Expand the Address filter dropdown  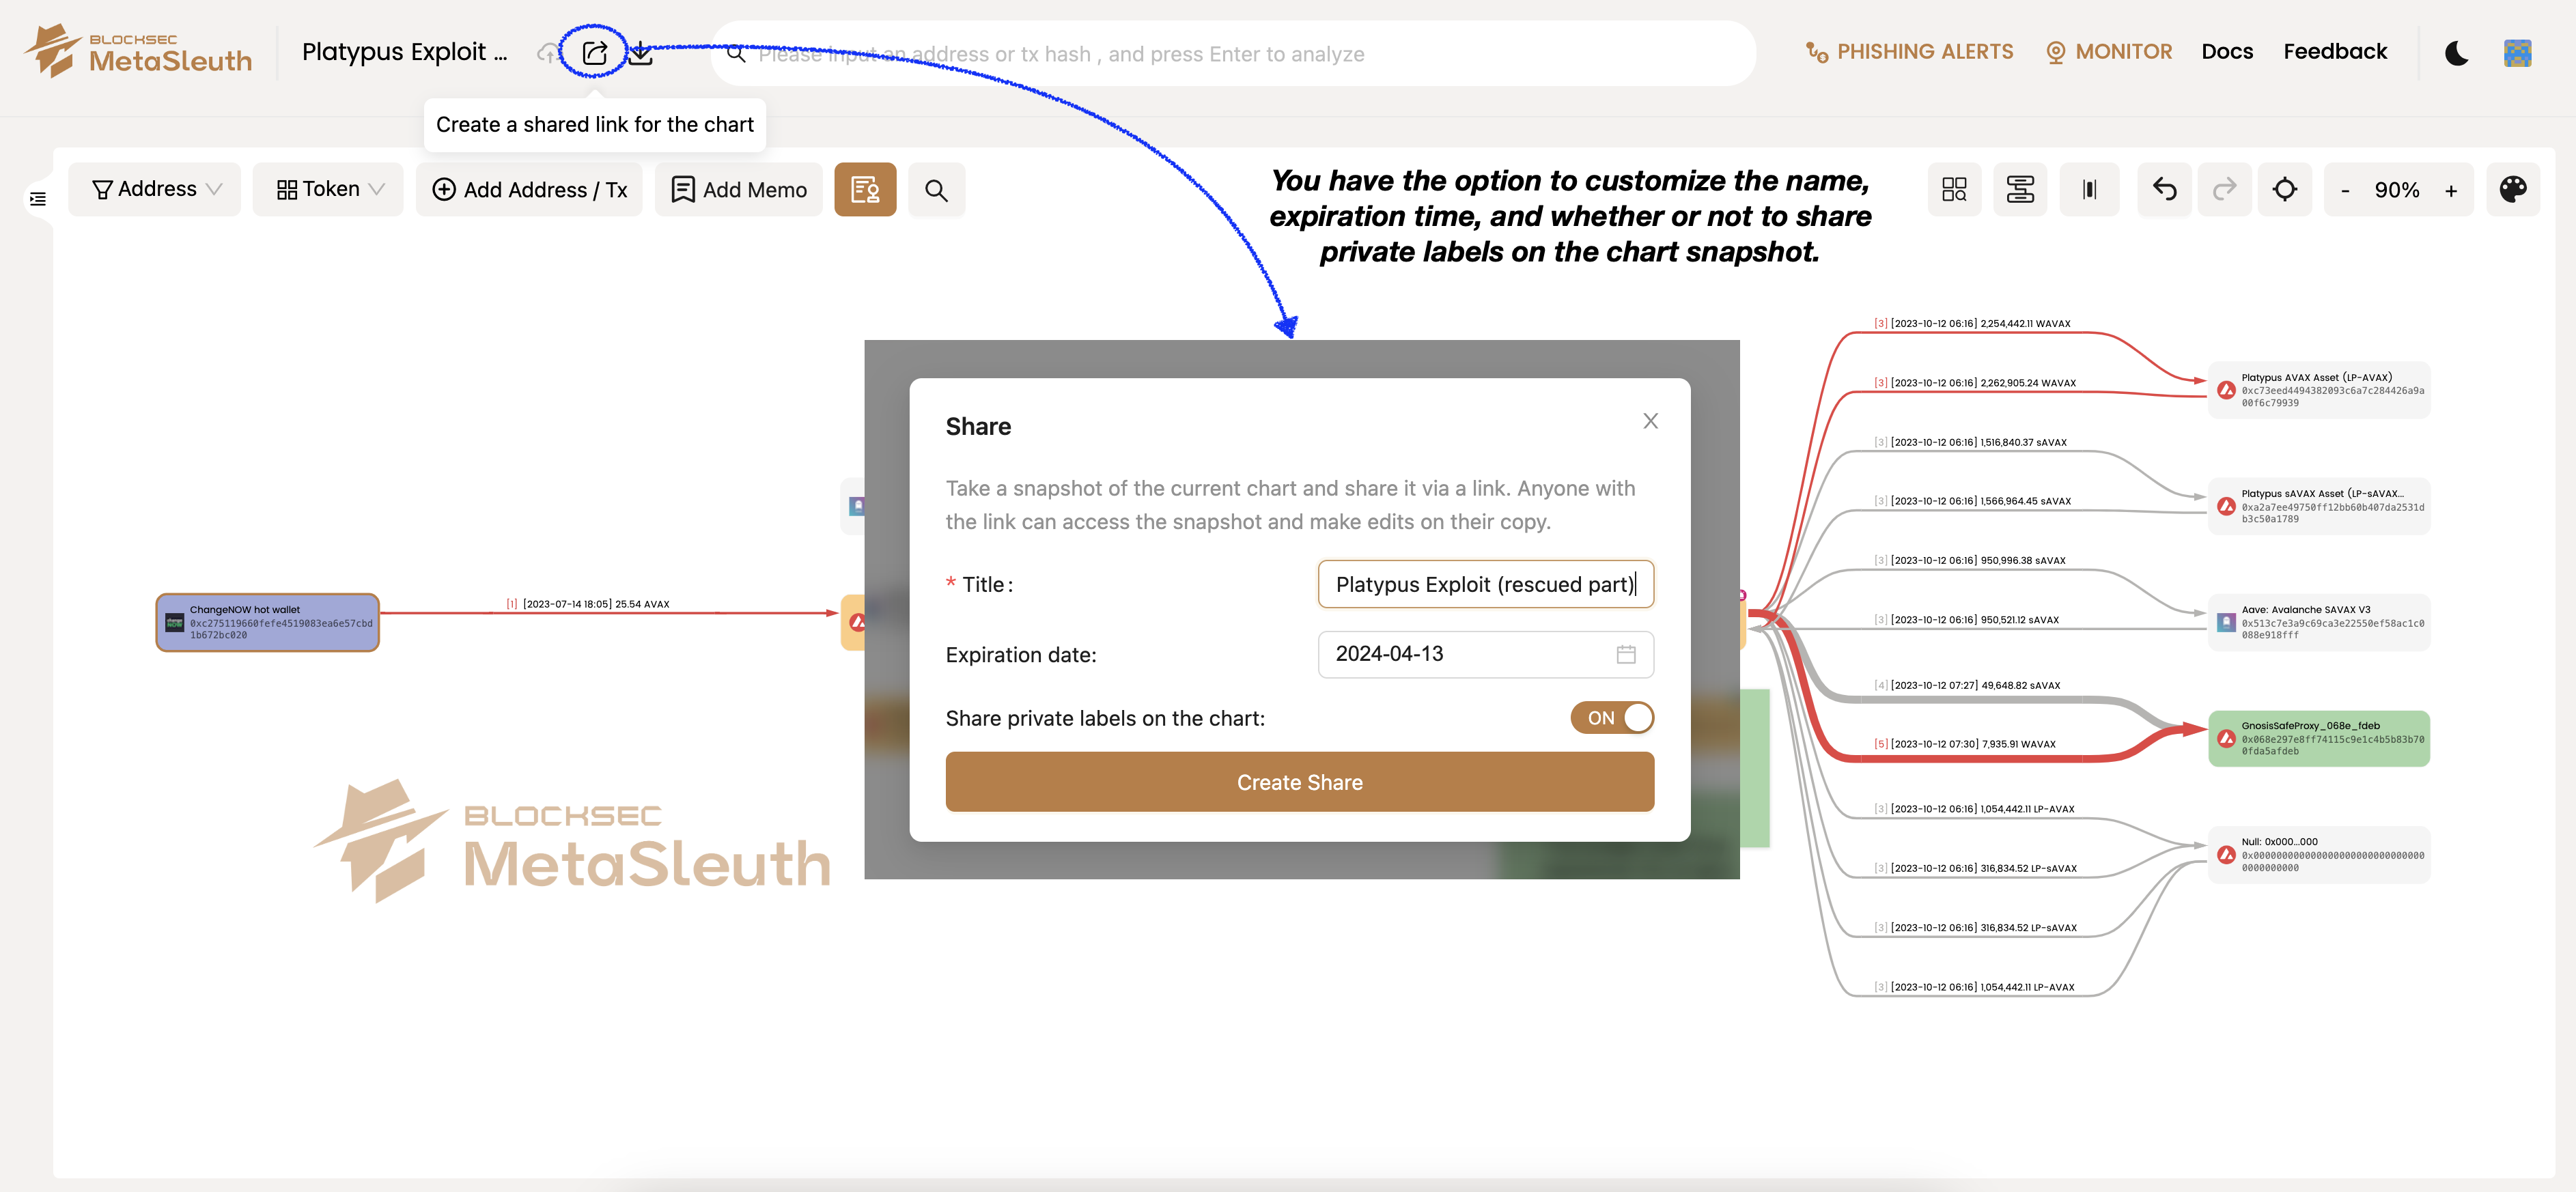(155, 189)
